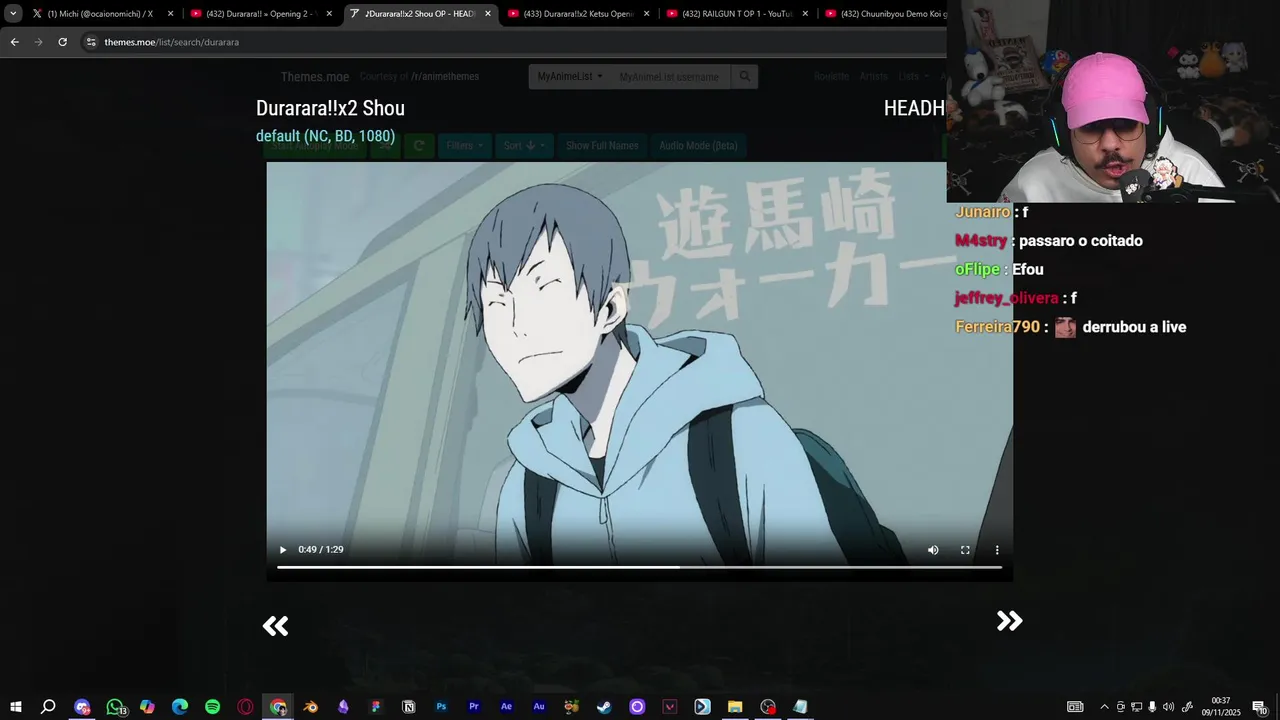Enter fullscreen via the video fullscreen icon
Viewport: 1280px width, 720px height.
(965, 550)
